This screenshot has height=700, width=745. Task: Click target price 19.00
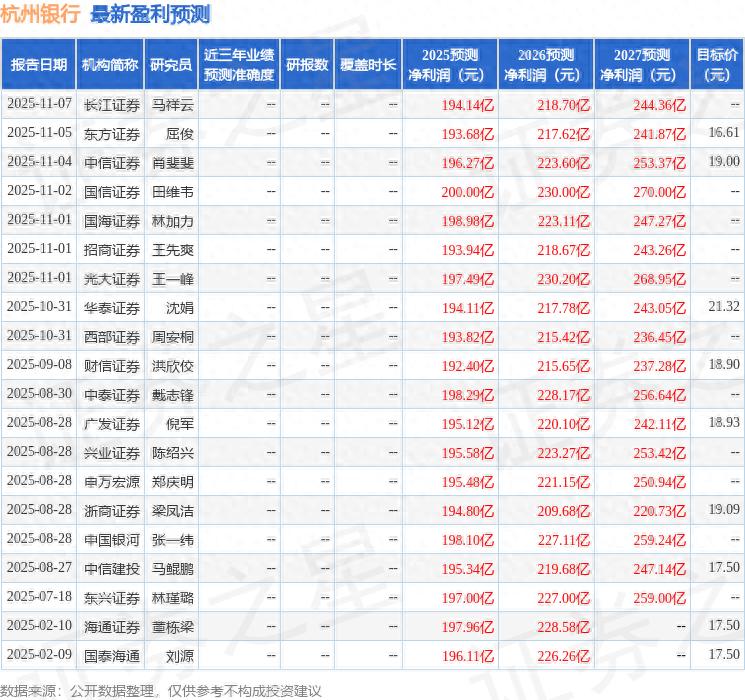click(x=724, y=162)
